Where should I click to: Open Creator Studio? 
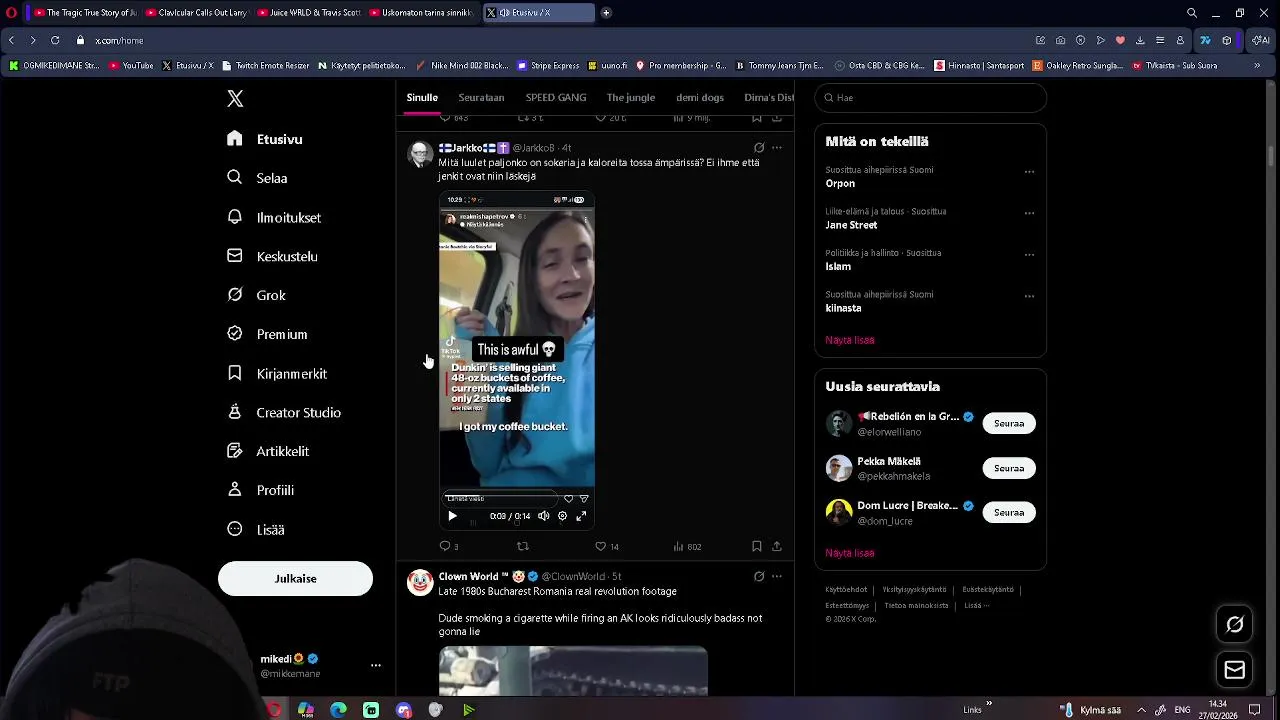click(285, 412)
